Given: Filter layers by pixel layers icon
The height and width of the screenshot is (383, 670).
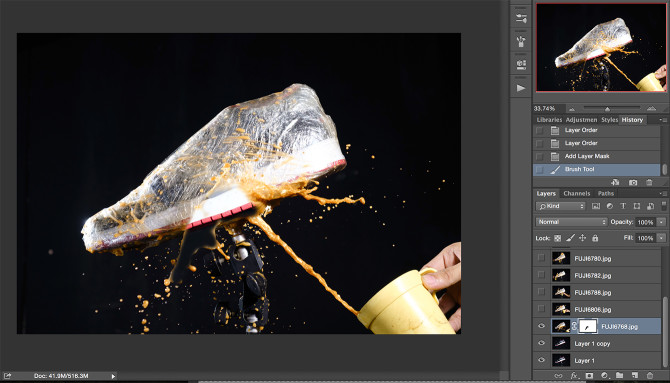Looking at the screenshot, I should pos(596,206).
